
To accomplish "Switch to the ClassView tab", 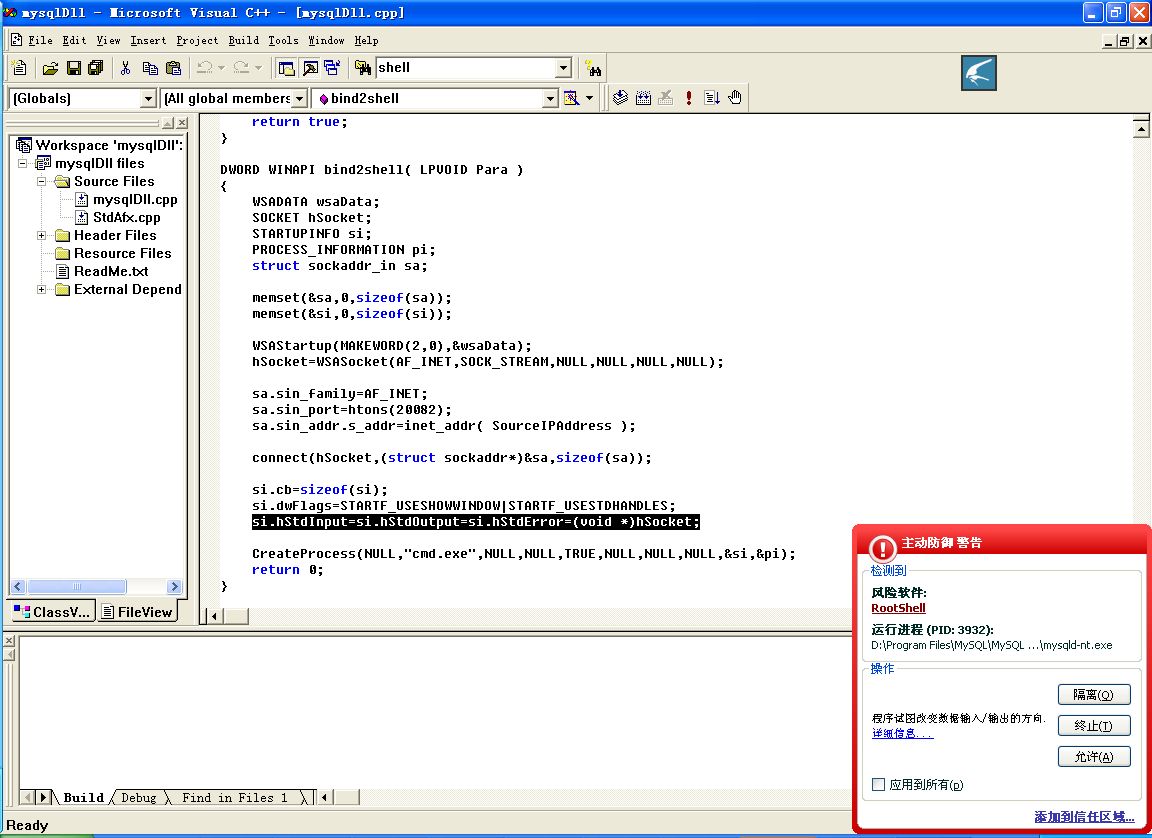I will point(52,612).
